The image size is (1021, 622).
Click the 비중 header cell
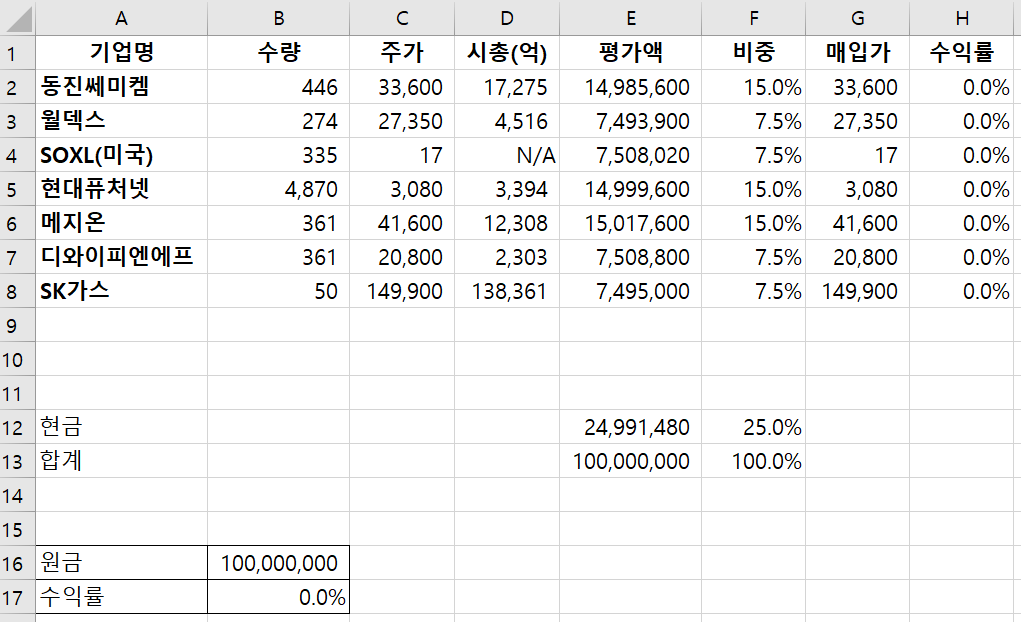click(x=753, y=53)
